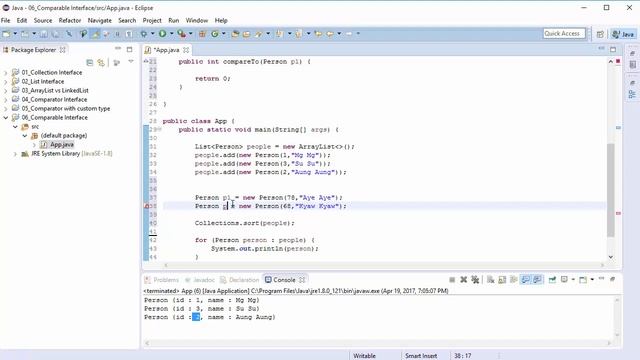This screenshot has height=360, width=640.
Task: Click the Last Edit Location icon
Action: tap(318, 34)
